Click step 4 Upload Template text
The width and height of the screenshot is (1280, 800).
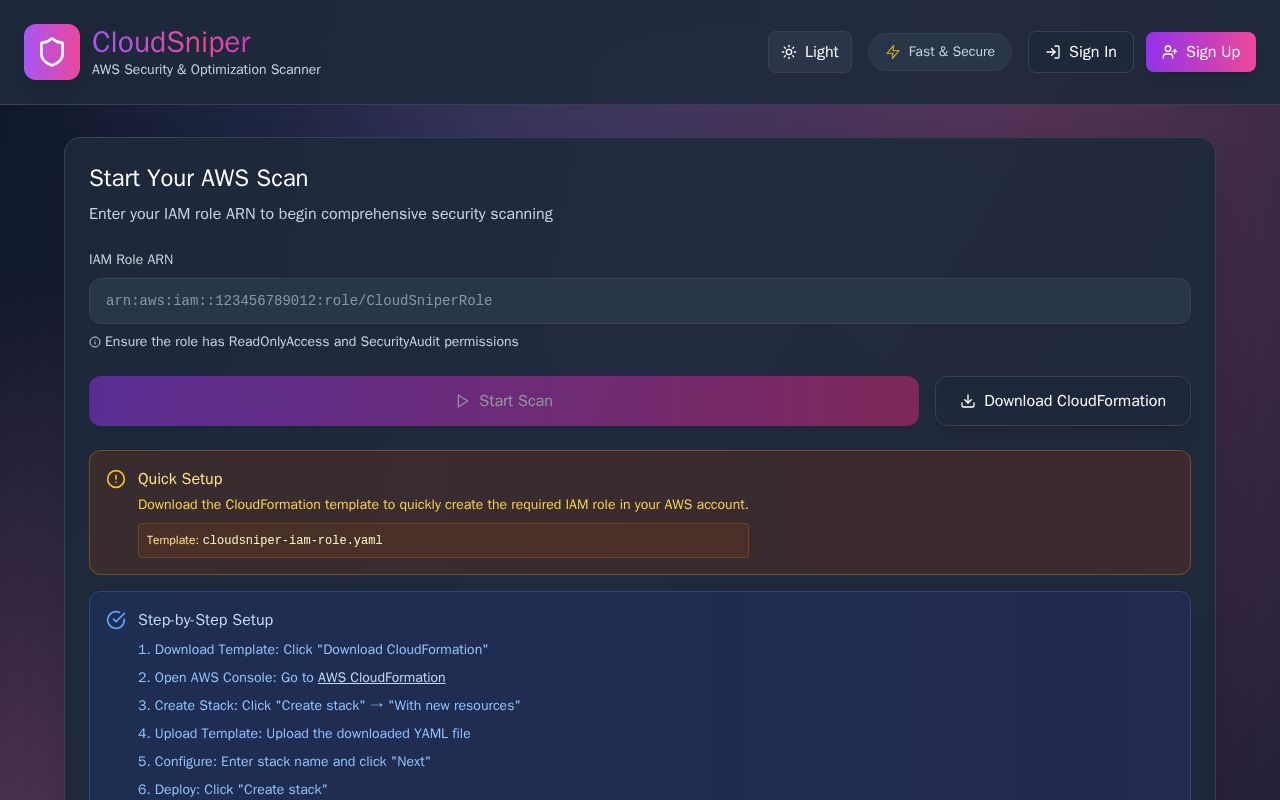(304, 734)
